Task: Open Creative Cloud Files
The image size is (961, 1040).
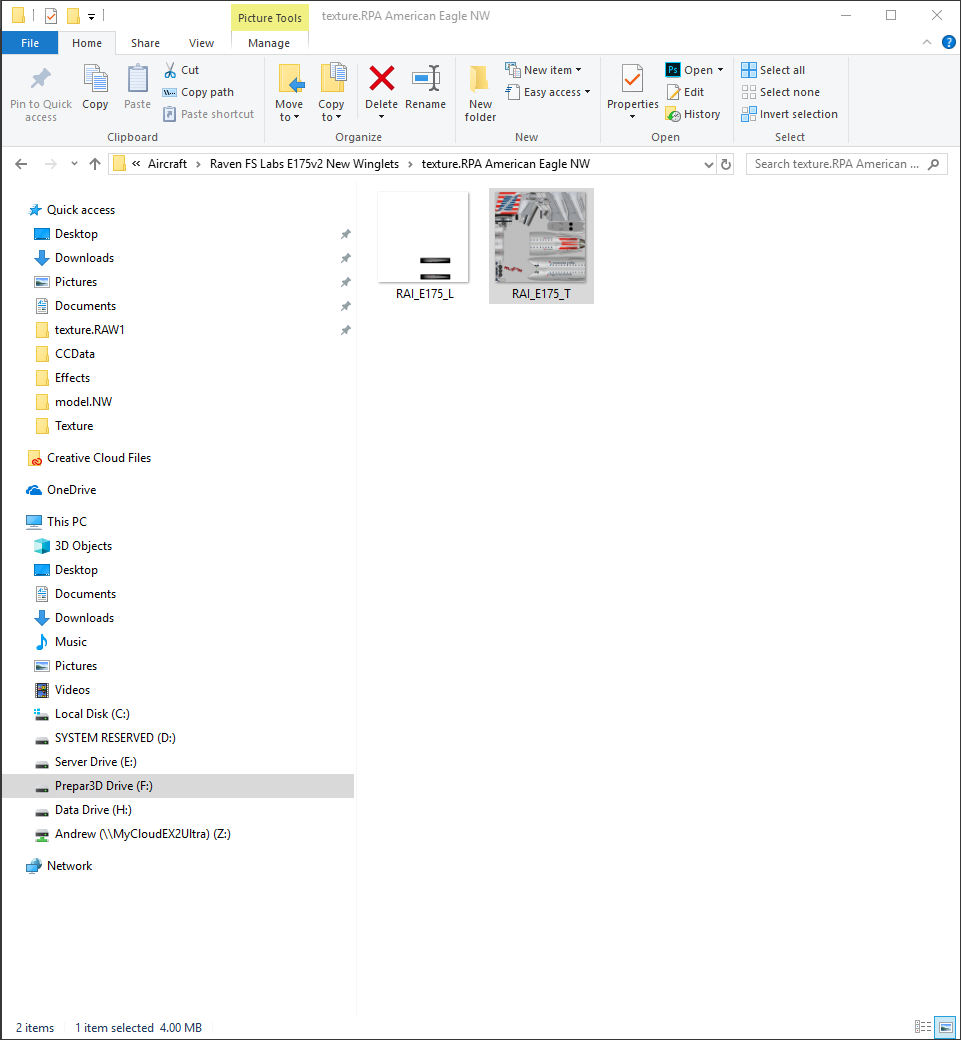Action: click(99, 458)
